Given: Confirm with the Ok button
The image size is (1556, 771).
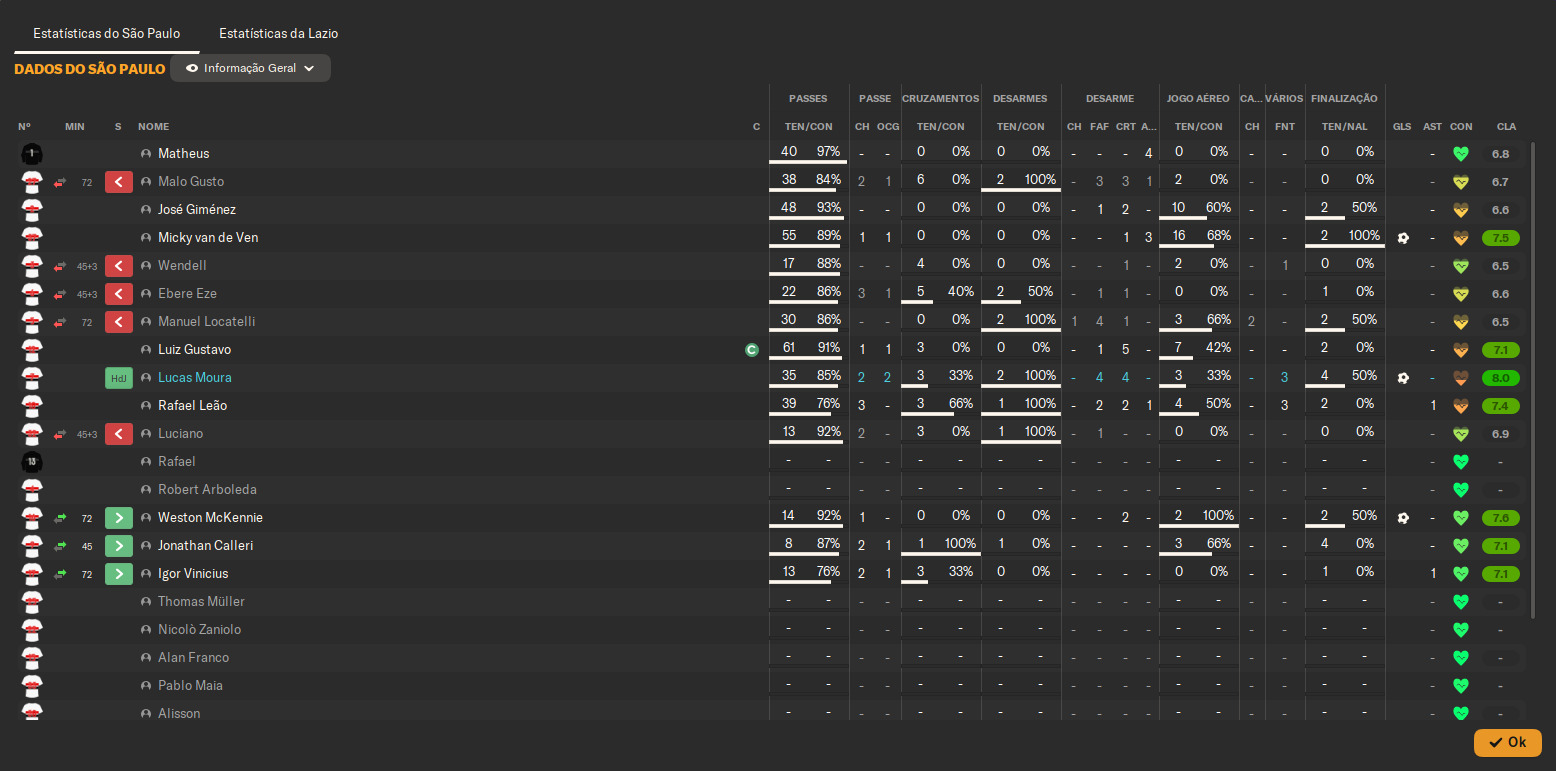Looking at the screenshot, I should 1507,742.
